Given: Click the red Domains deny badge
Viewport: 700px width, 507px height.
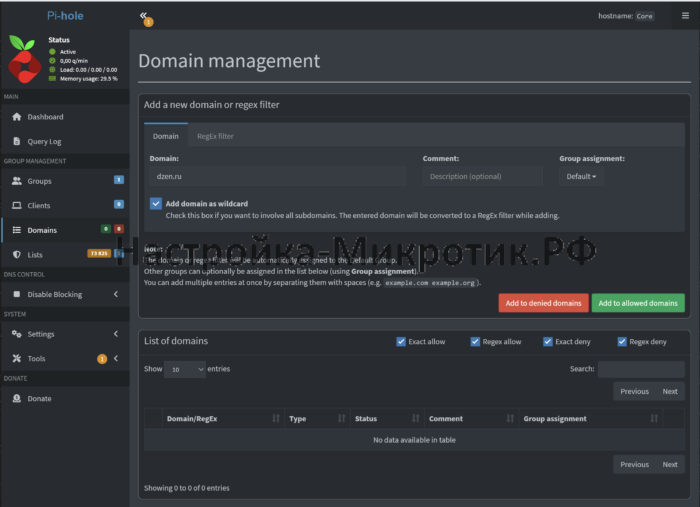Looking at the screenshot, I should tap(119, 229).
